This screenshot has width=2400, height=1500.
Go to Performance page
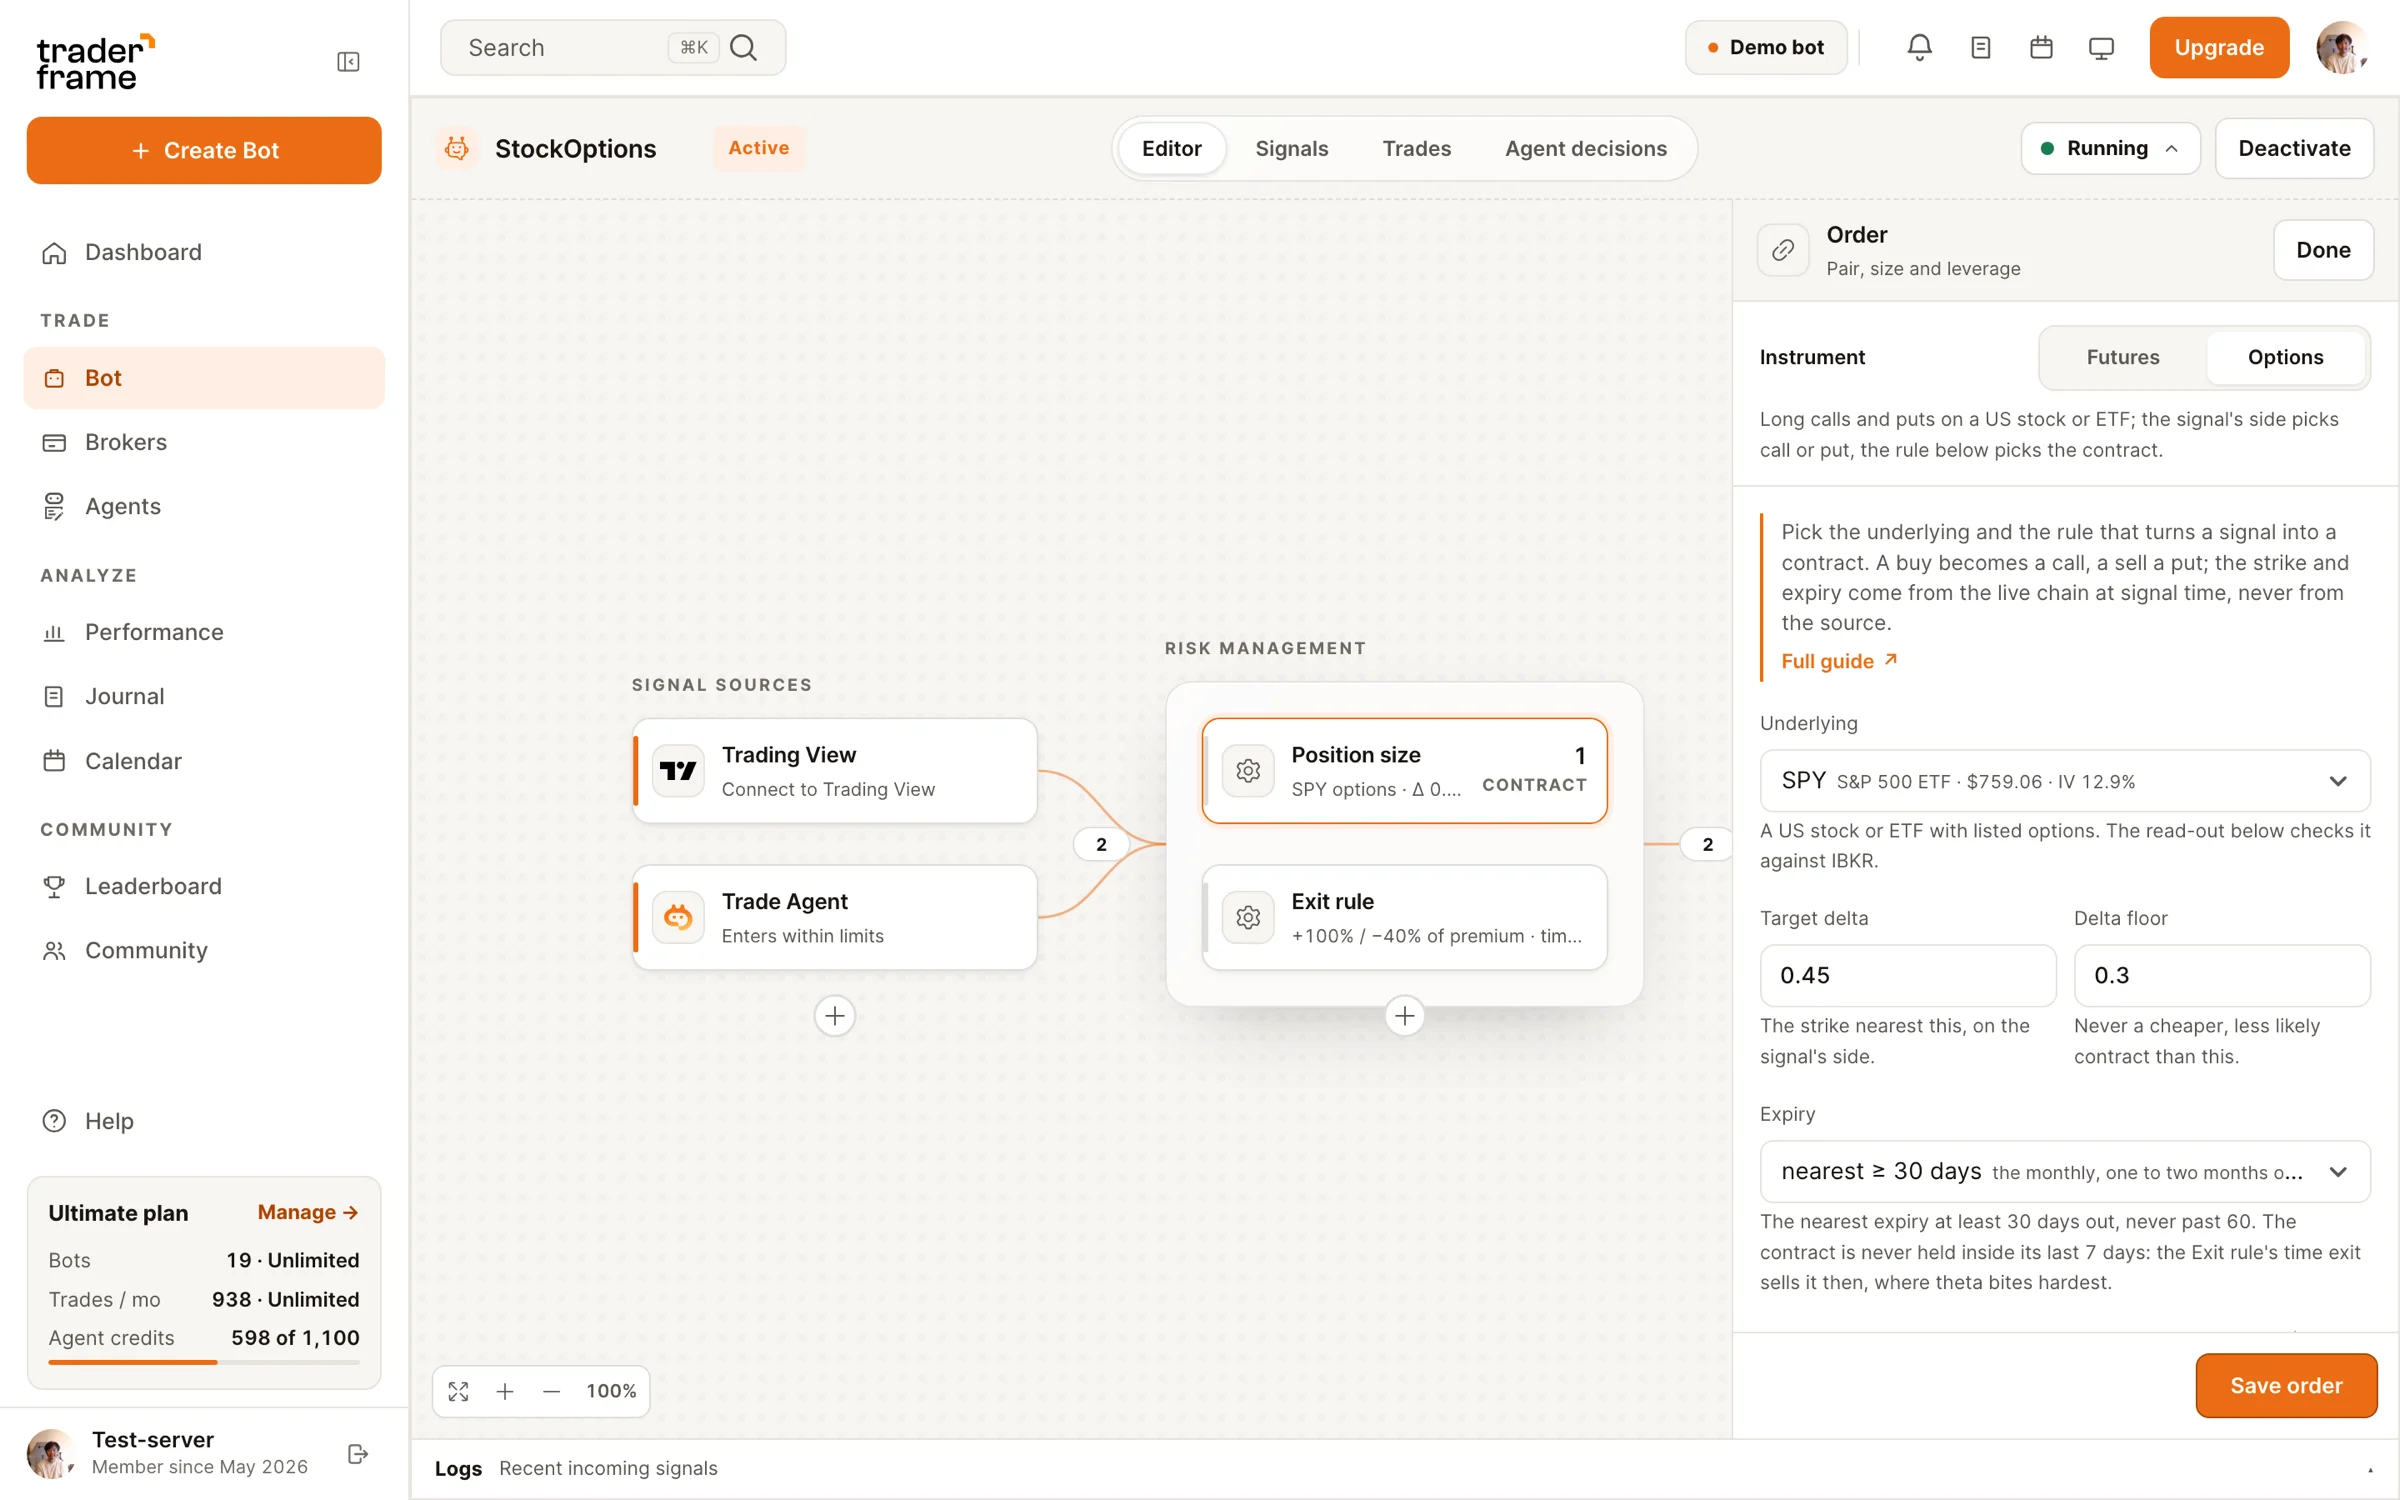pyautogui.click(x=204, y=632)
